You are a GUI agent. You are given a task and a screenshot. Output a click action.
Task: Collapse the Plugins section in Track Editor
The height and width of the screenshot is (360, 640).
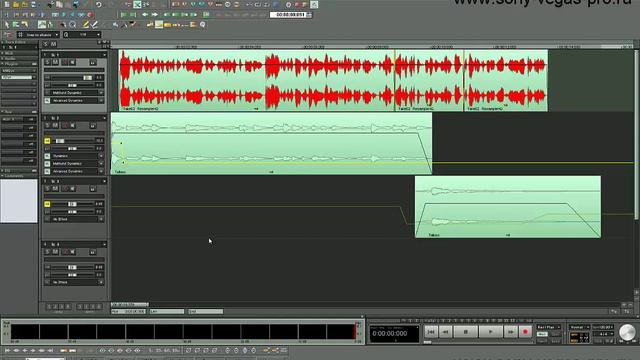tap(3, 64)
